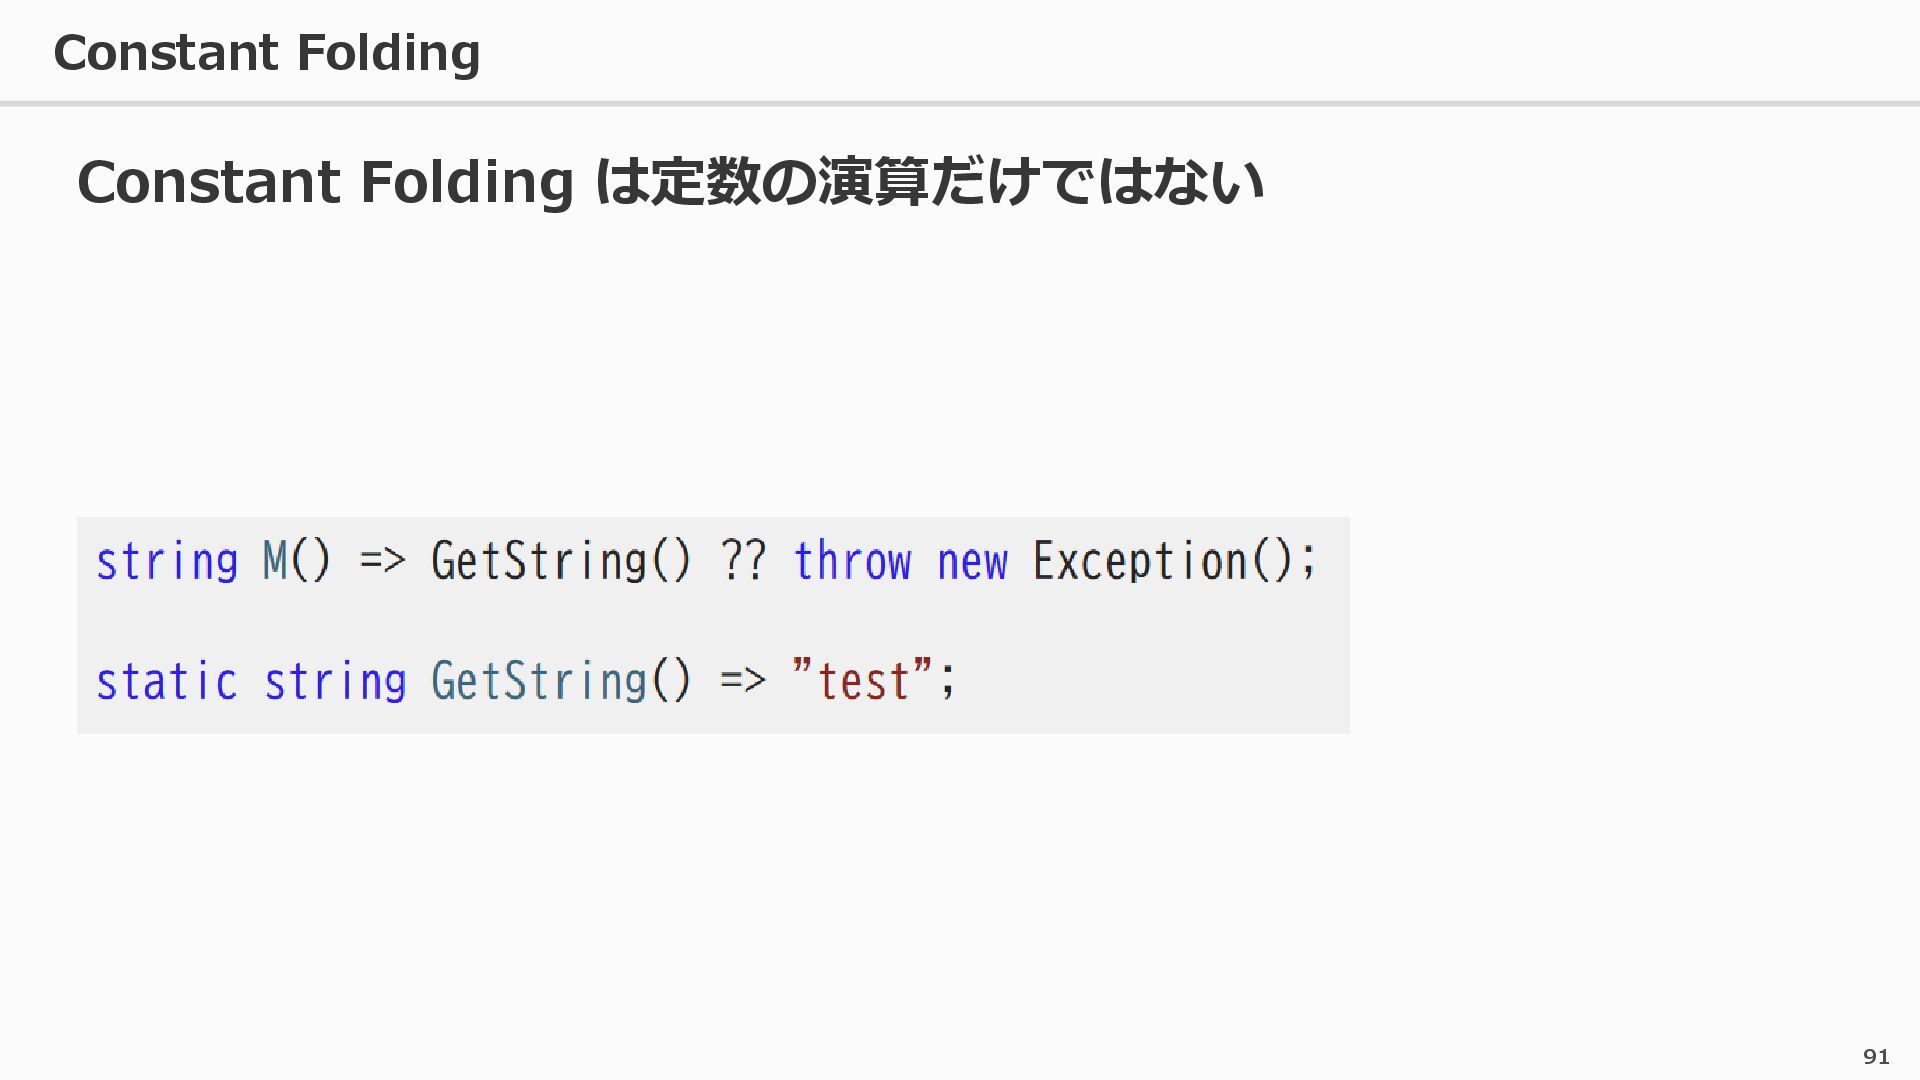Click the method name M() in code
1920x1080 pixels.
[296, 561]
